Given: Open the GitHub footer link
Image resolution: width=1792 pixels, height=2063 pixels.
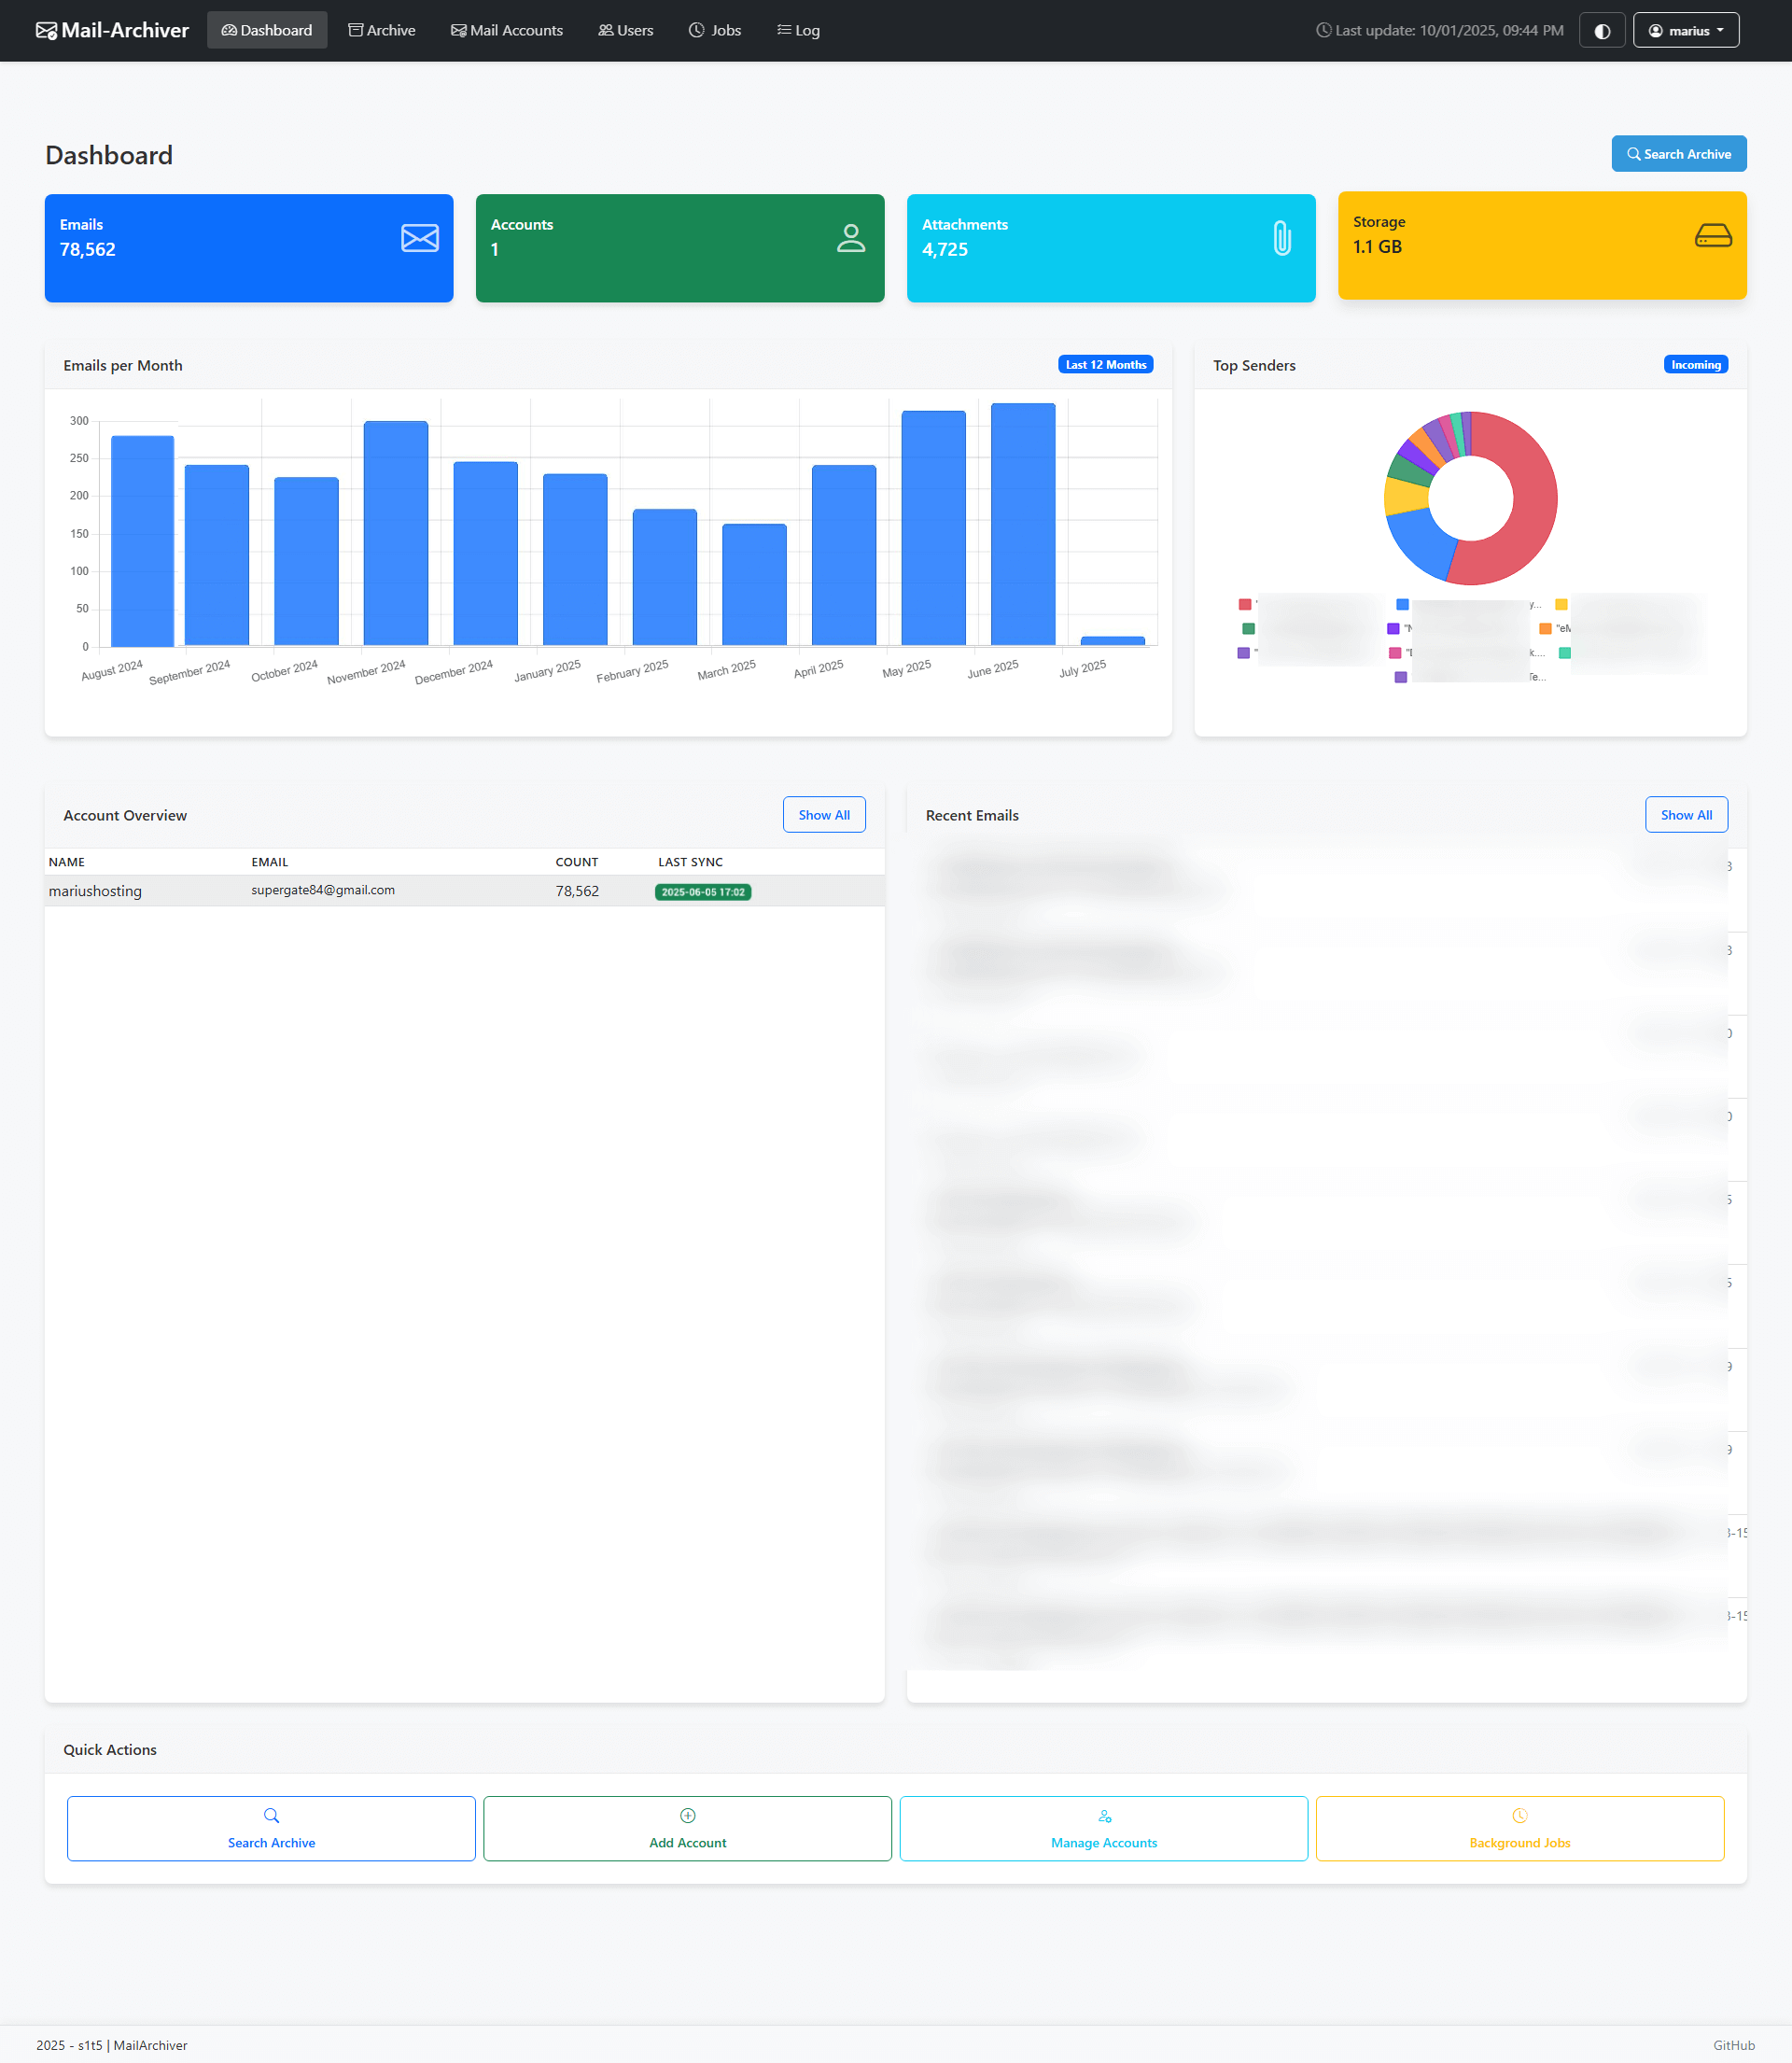Looking at the screenshot, I should [1733, 2045].
